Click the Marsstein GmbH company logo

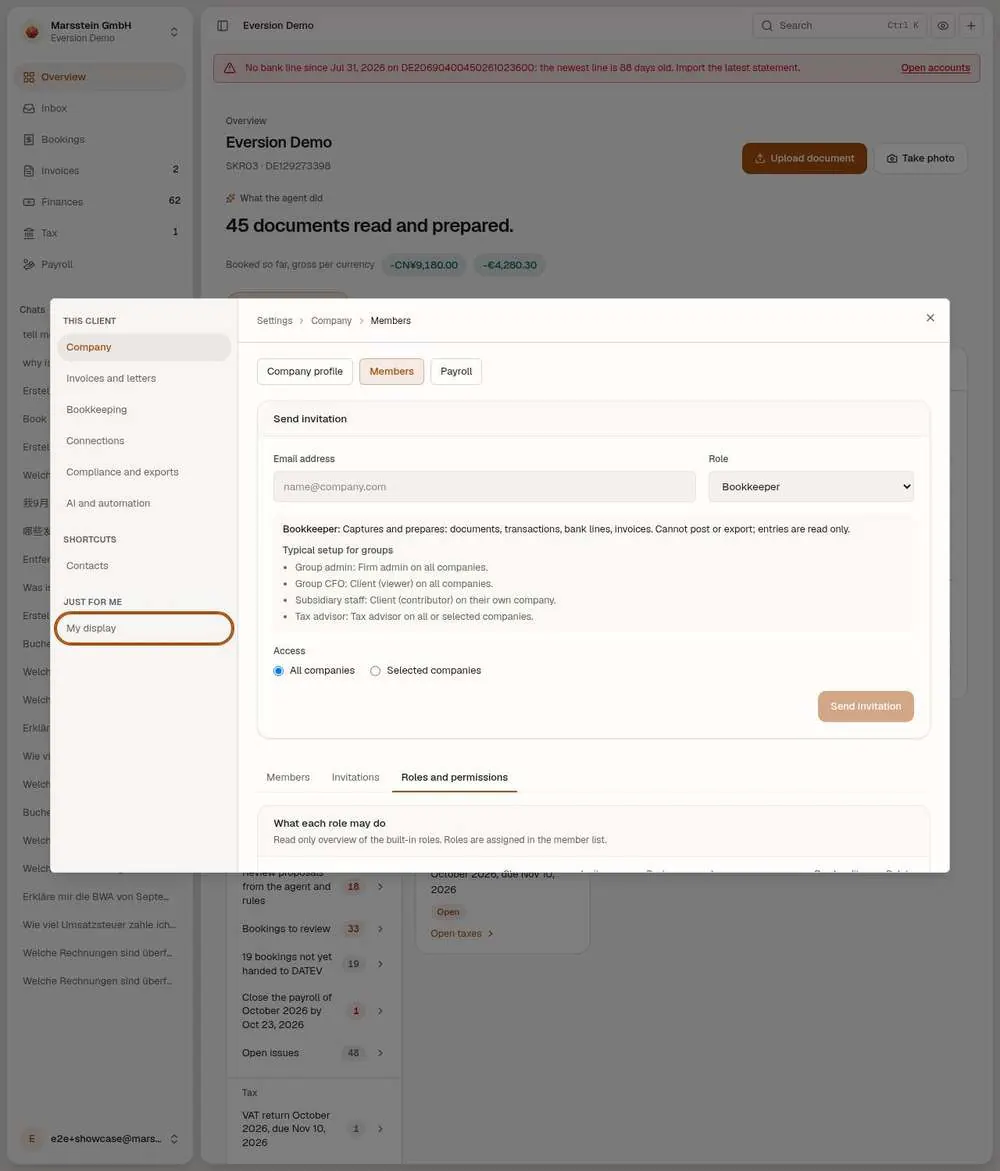(x=32, y=31)
